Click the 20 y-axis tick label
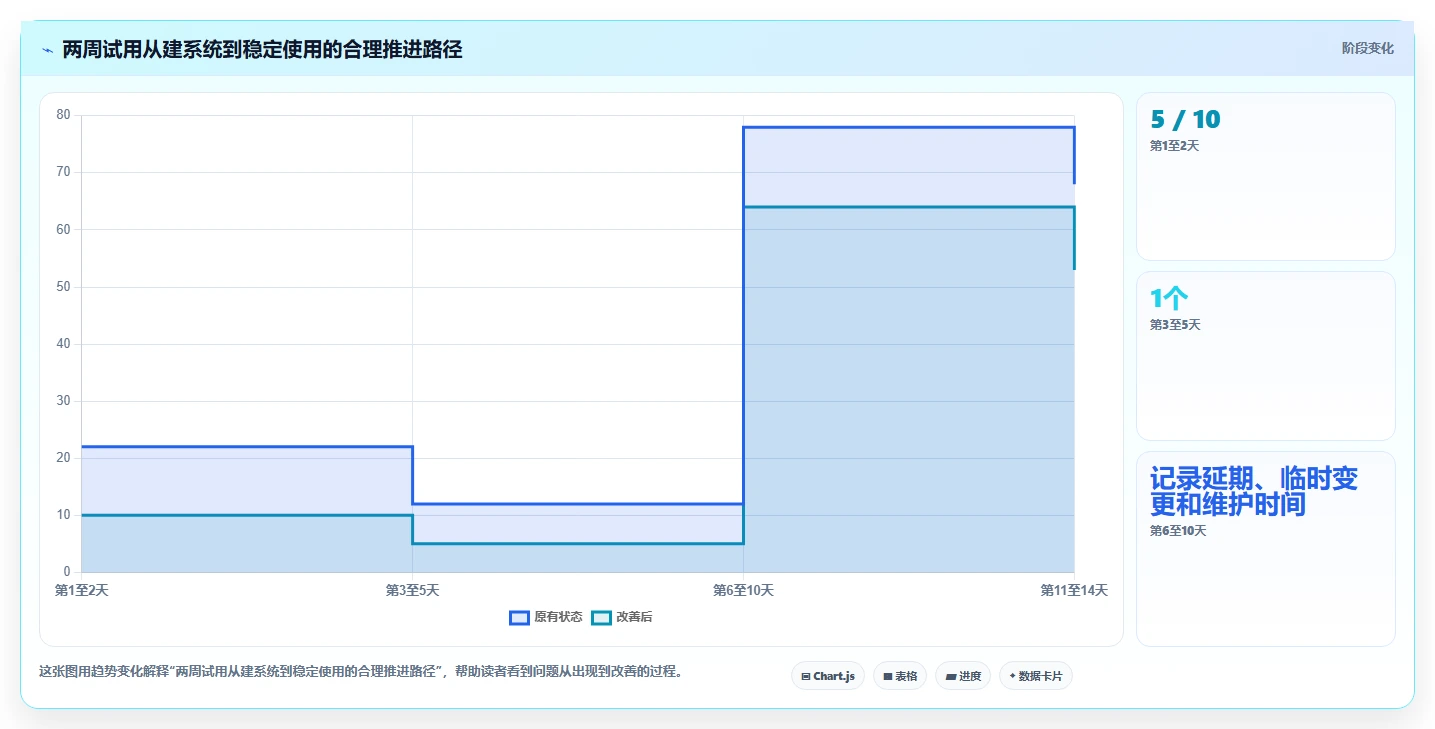The width and height of the screenshot is (1435, 729). [x=63, y=458]
